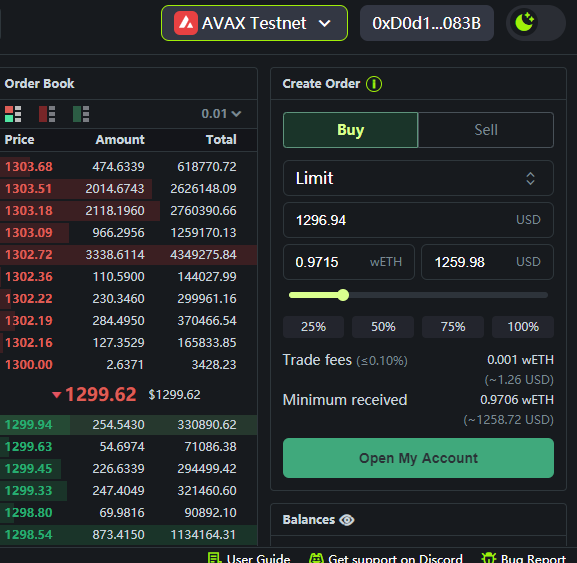The image size is (577, 563).
Task: Select the bid price 1298.54
Action: point(29,535)
